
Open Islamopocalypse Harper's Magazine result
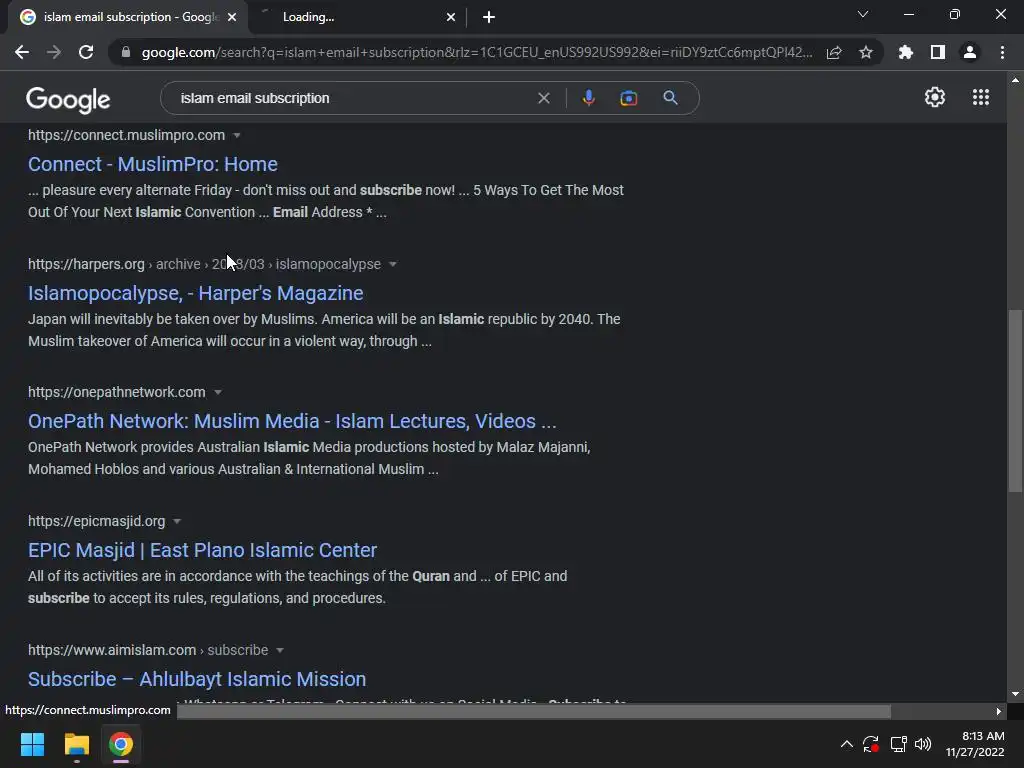coord(195,293)
